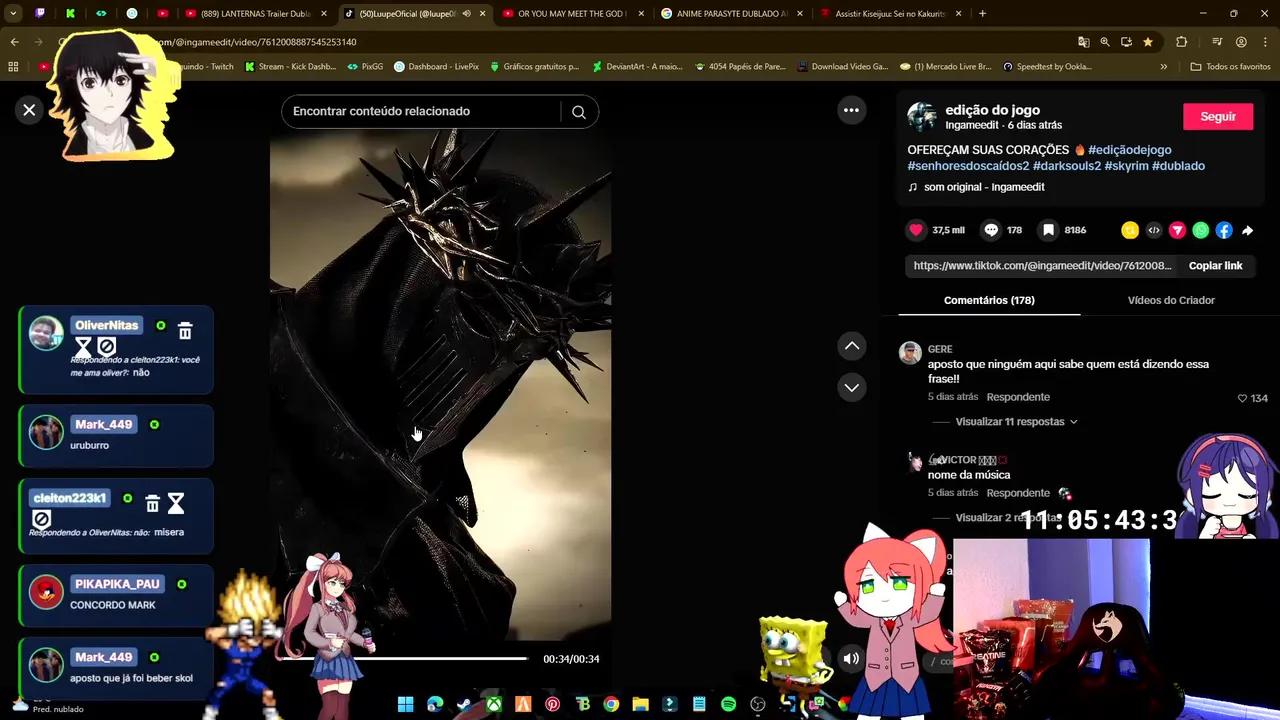Open the Speedtest by Ookla bookmark
1280x720 pixels.
click(1046, 67)
